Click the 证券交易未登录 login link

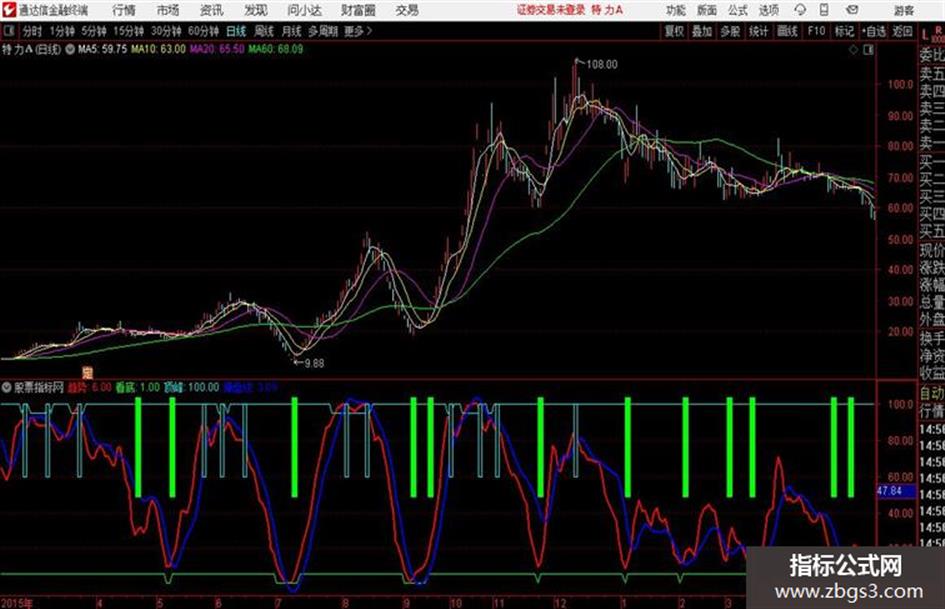click(x=551, y=10)
